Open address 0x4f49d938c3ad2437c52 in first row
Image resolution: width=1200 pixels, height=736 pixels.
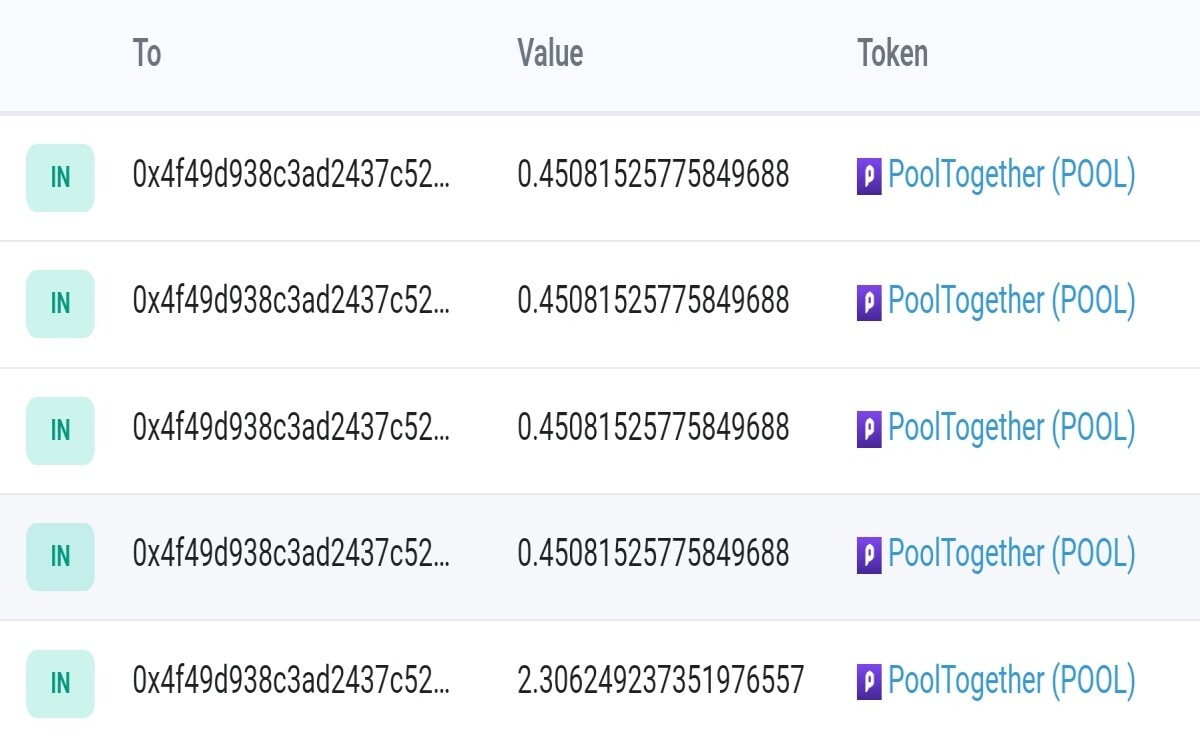[291, 176]
